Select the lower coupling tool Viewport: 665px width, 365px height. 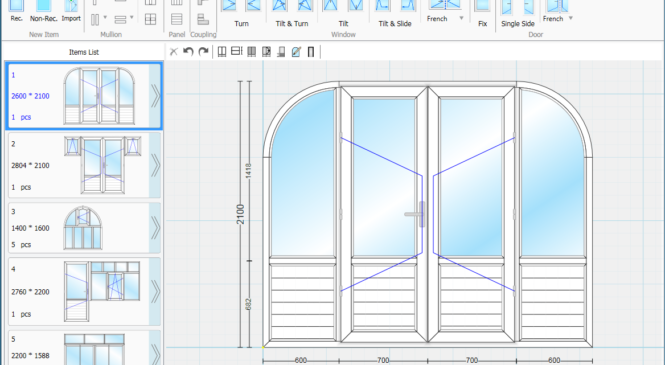click(x=203, y=19)
